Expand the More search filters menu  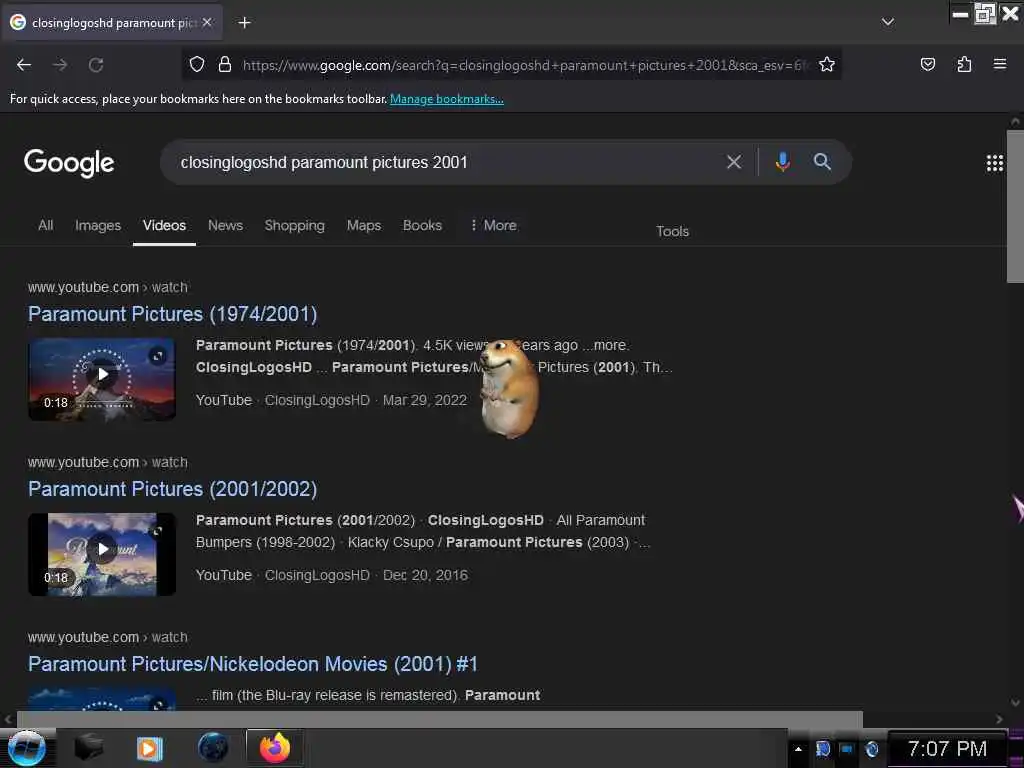coord(493,225)
